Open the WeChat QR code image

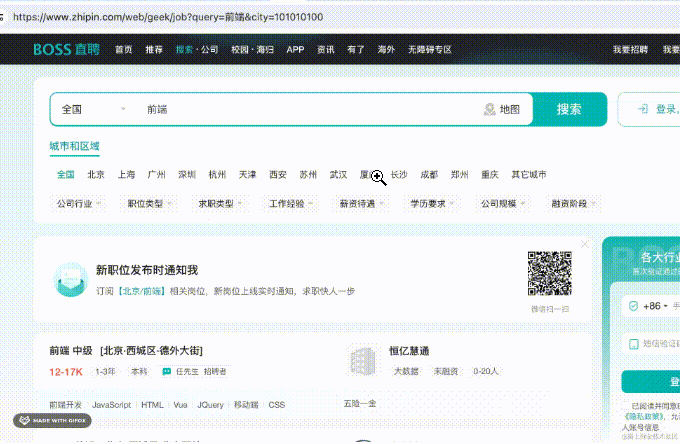[x=549, y=273]
